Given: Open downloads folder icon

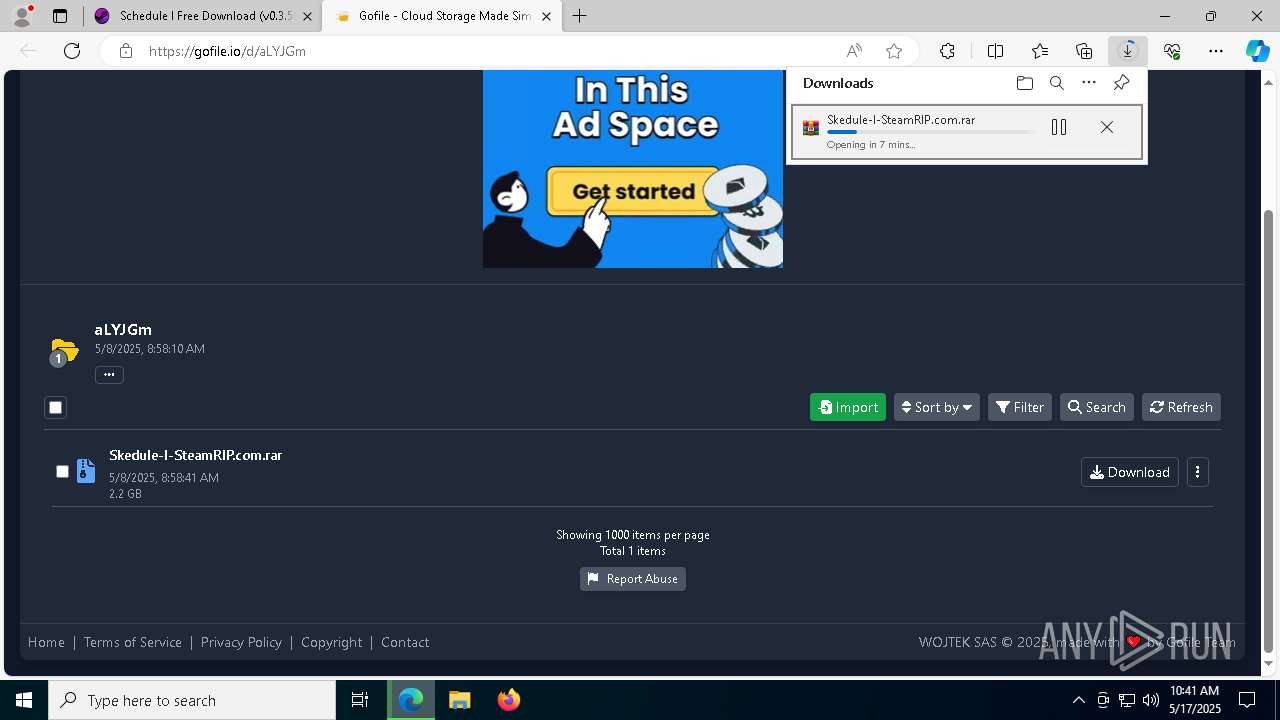Looking at the screenshot, I should tap(1024, 83).
